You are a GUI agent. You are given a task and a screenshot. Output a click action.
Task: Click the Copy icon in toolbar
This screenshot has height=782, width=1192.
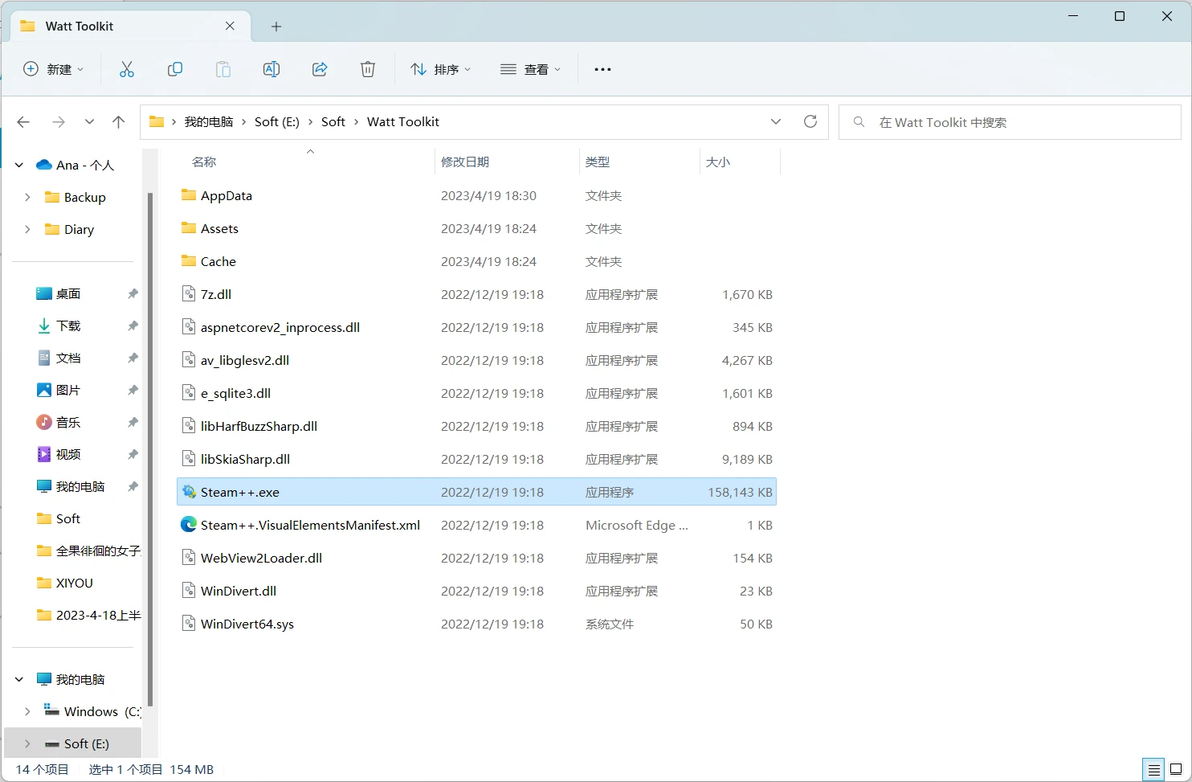pos(175,69)
